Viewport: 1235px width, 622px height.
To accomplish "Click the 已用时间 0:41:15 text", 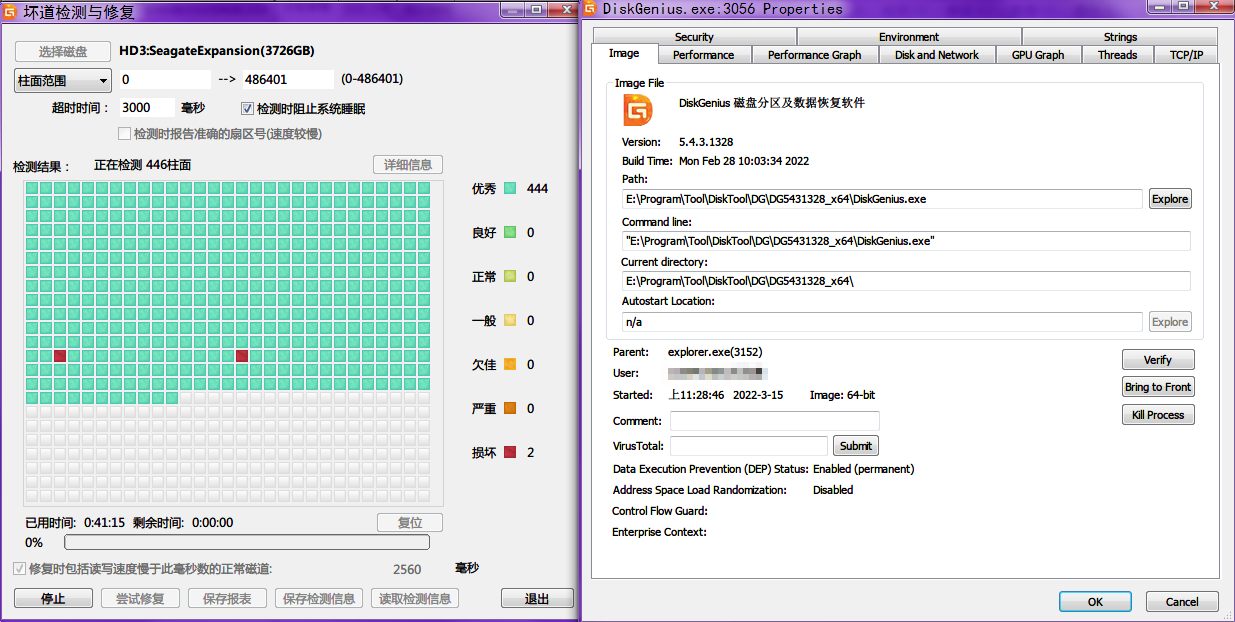I will (75, 522).
